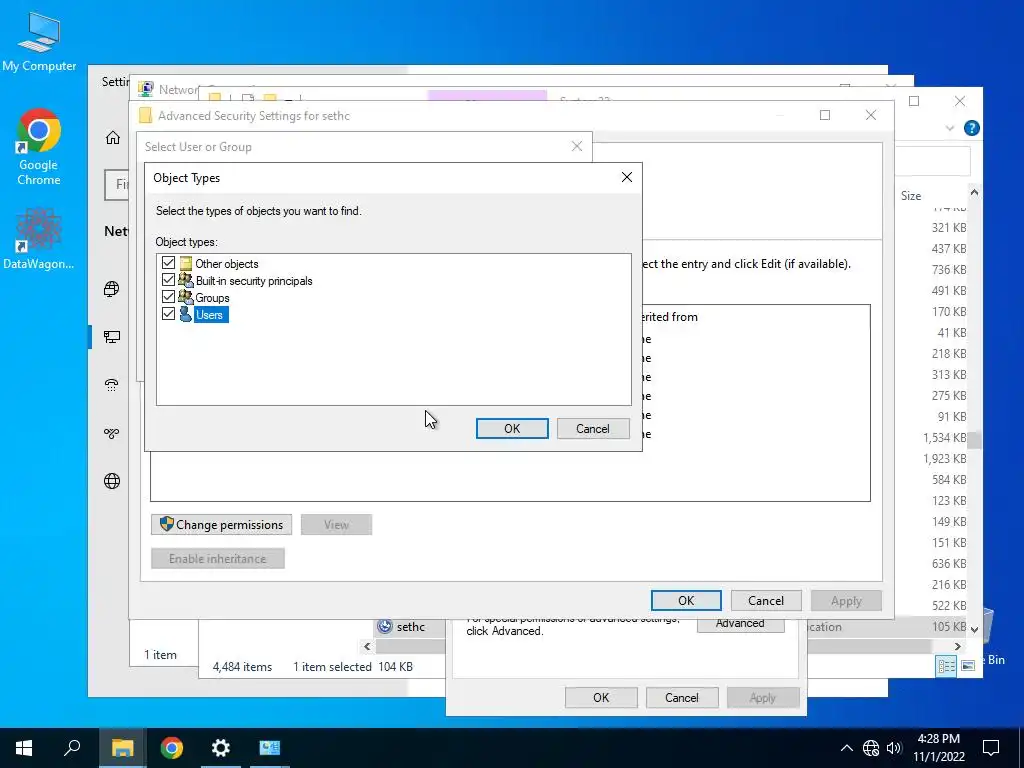The height and width of the screenshot is (768, 1024).
Task: Open the DataWagon desktop shortcut
Action: coord(39,239)
